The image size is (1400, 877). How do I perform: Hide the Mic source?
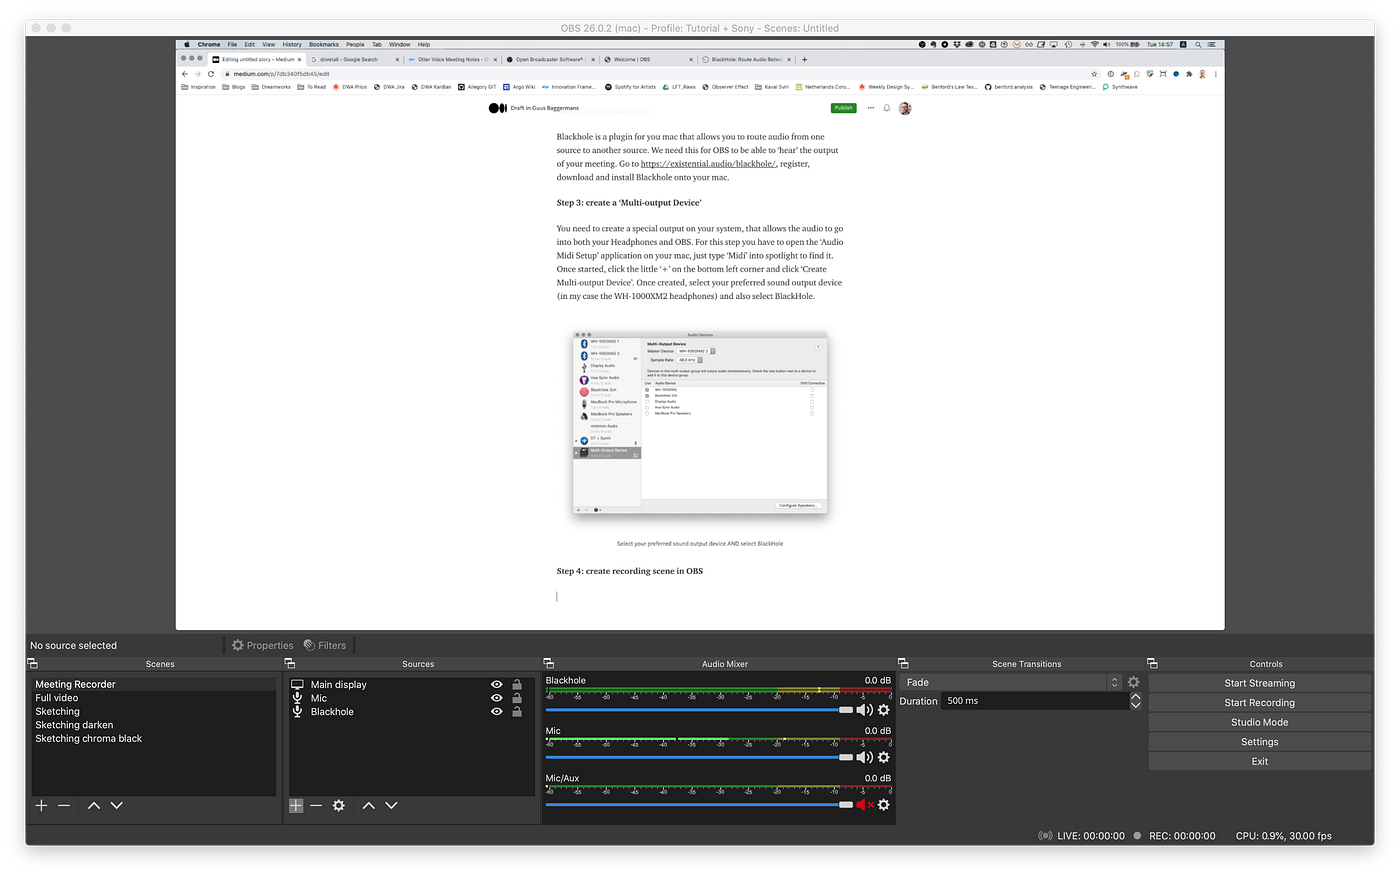pyautogui.click(x=497, y=698)
